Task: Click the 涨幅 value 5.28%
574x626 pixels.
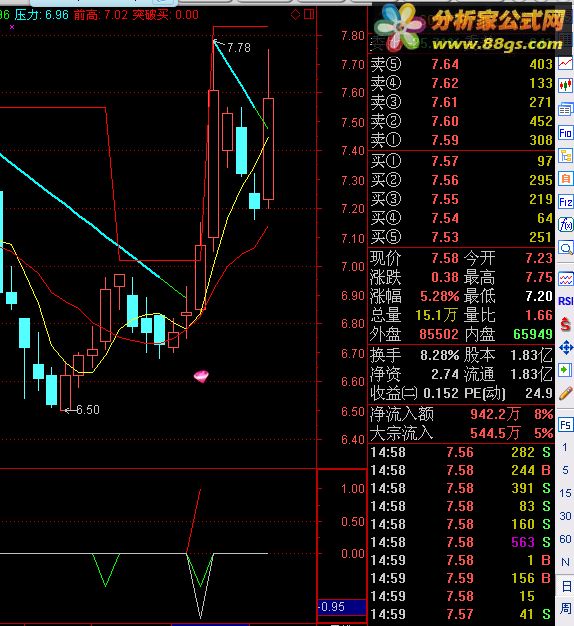Action: coord(439,296)
